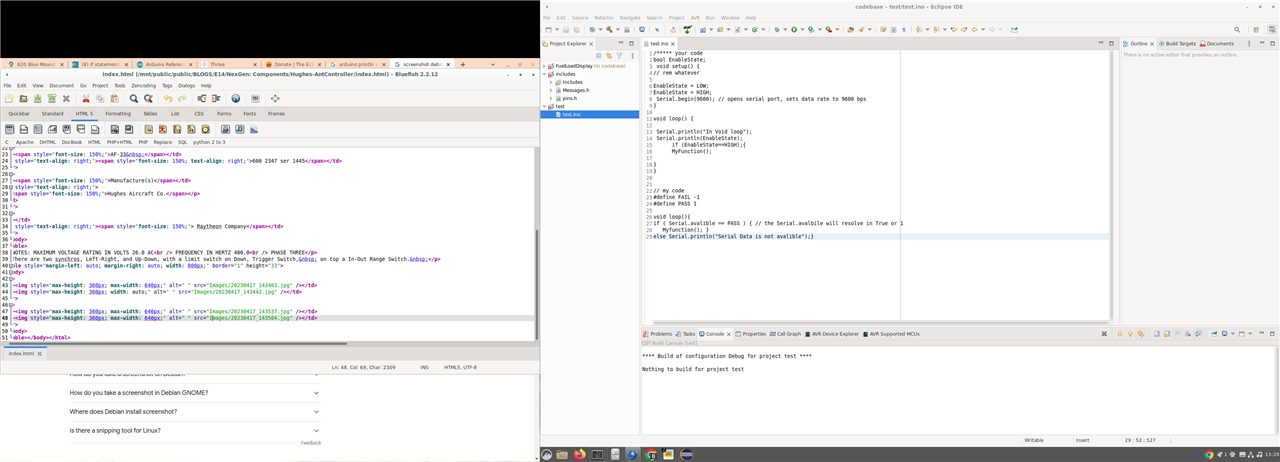The image size is (1280, 462).
Task: Click the Firefox icon in the taskbar
Action: (579, 454)
